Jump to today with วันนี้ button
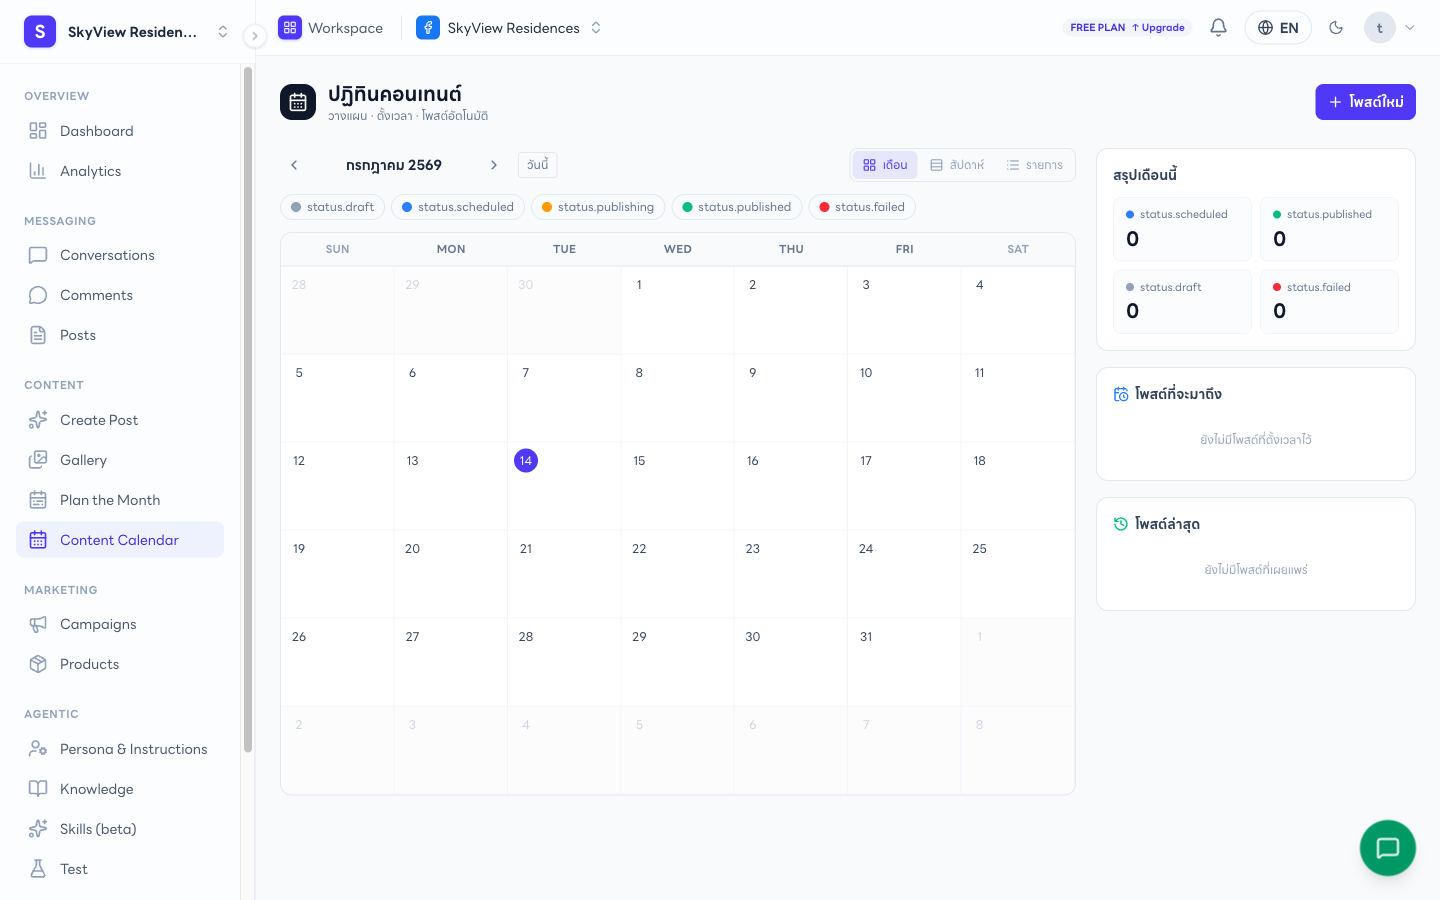 tap(538, 165)
